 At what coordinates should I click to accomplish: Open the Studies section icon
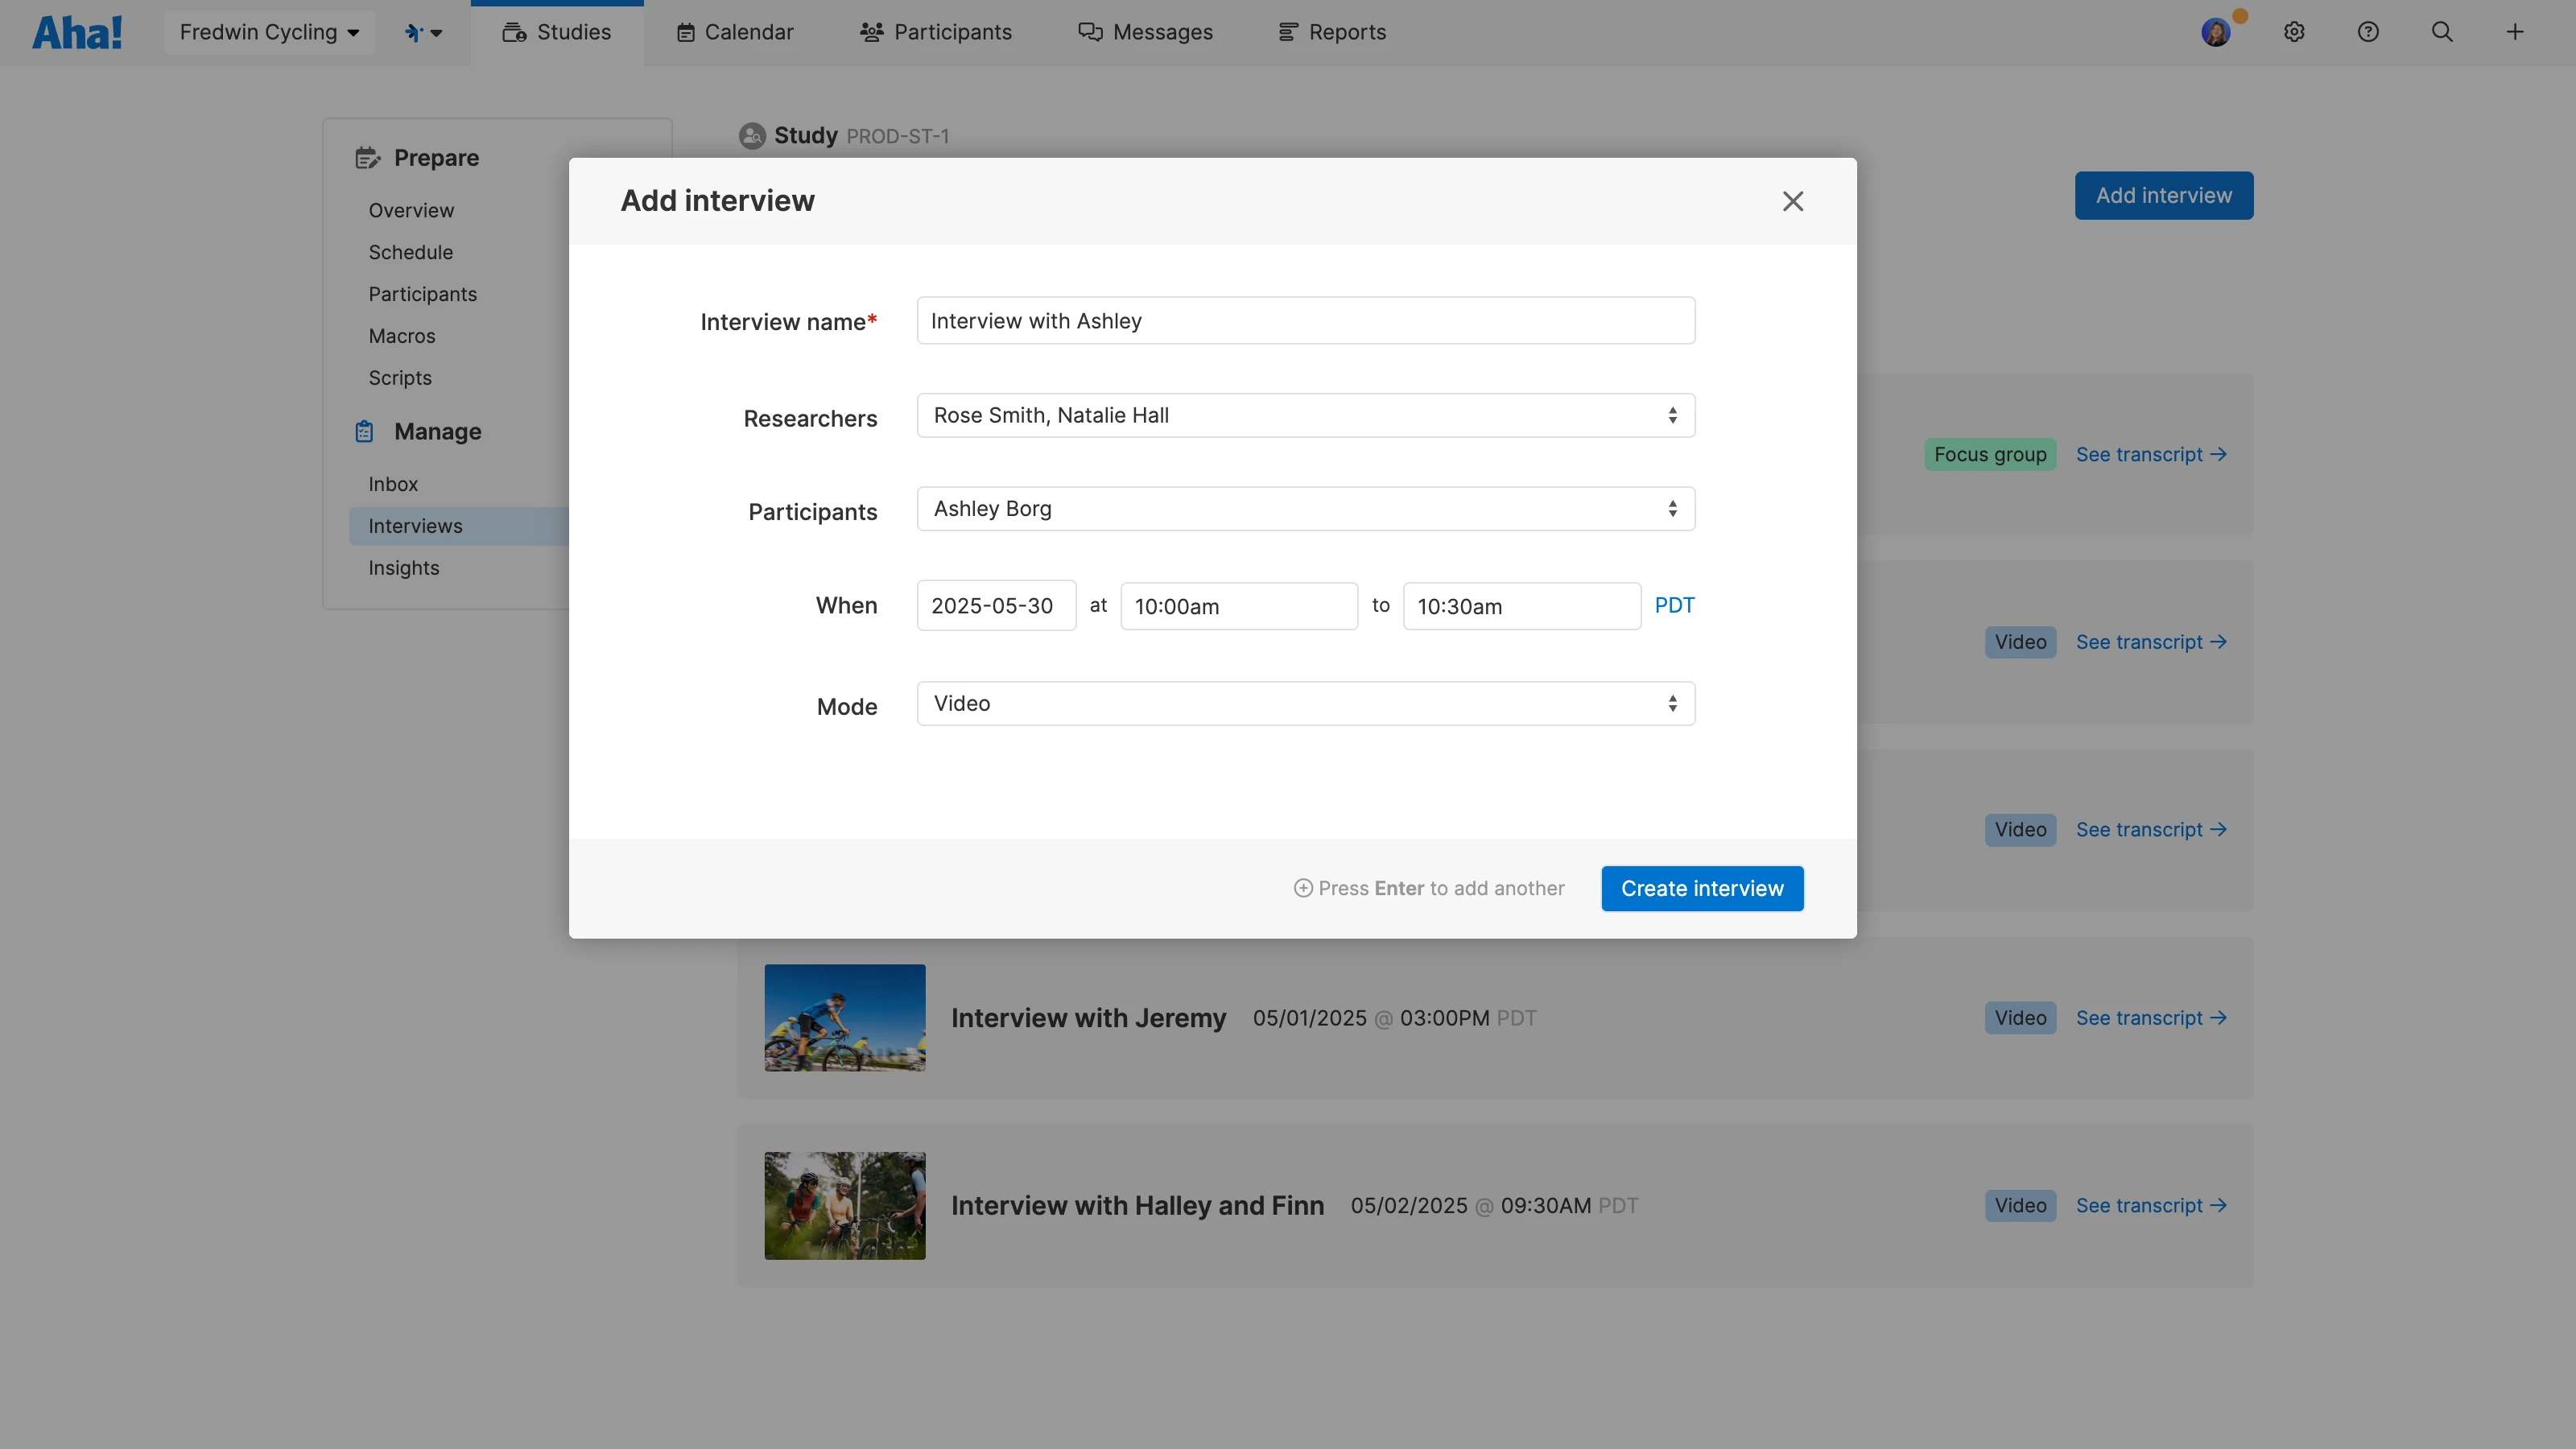pos(516,31)
